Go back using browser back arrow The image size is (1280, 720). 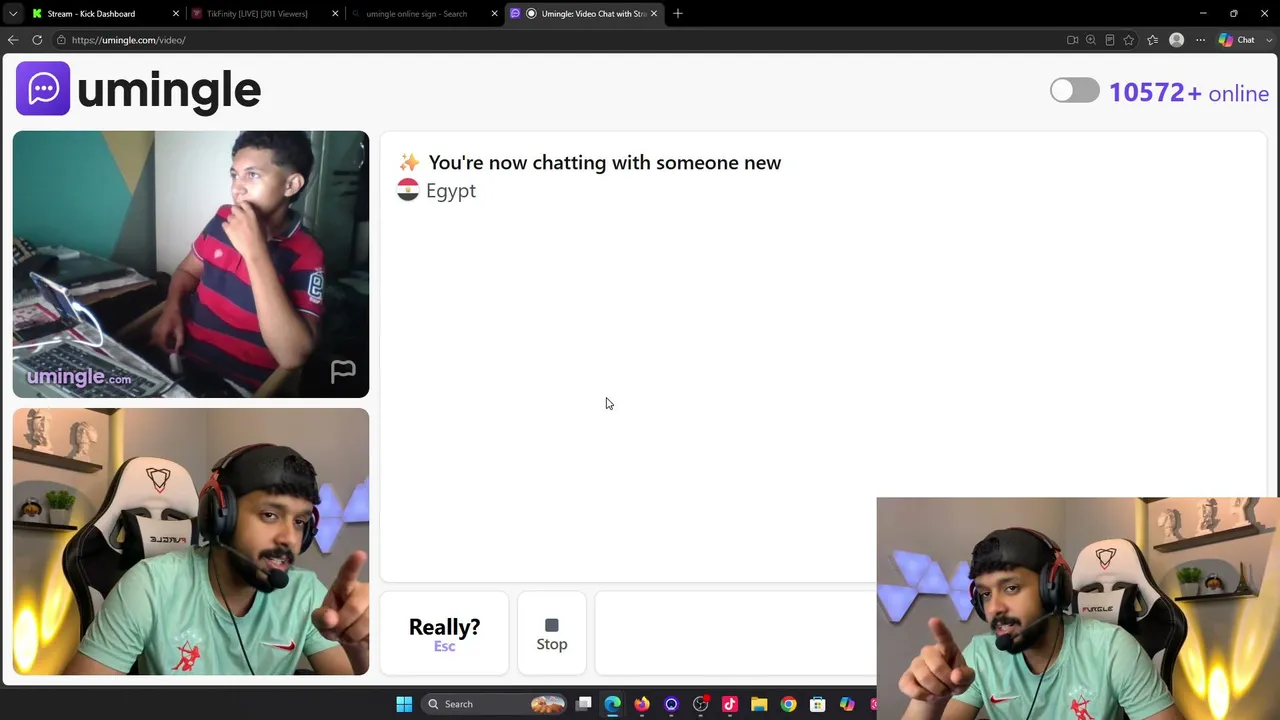(x=13, y=40)
